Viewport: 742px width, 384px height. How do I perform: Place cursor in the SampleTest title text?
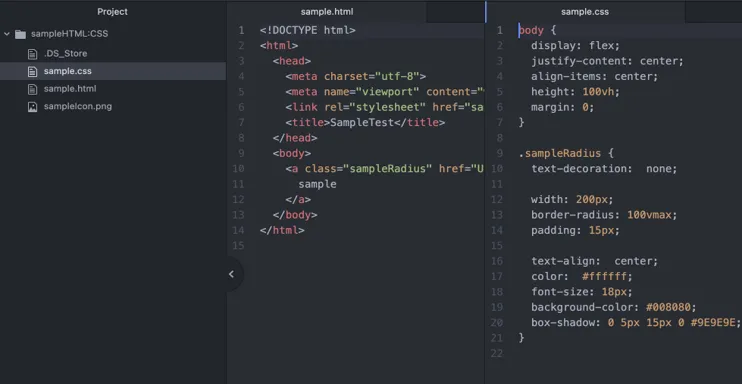click(362, 123)
